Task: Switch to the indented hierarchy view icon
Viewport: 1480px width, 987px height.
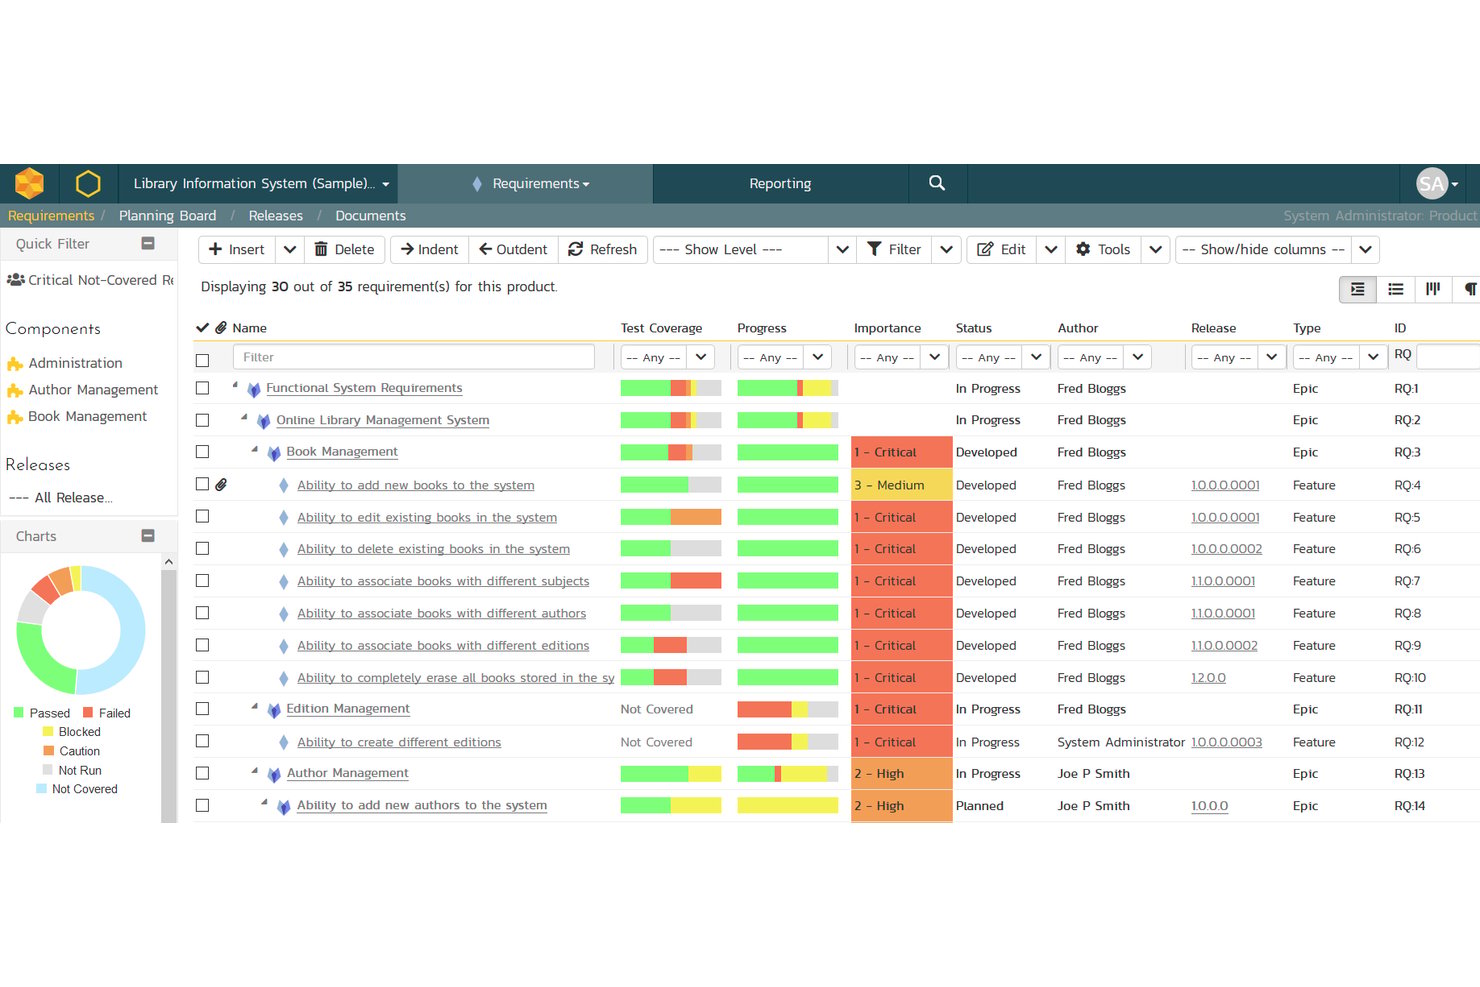Action: [1357, 289]
